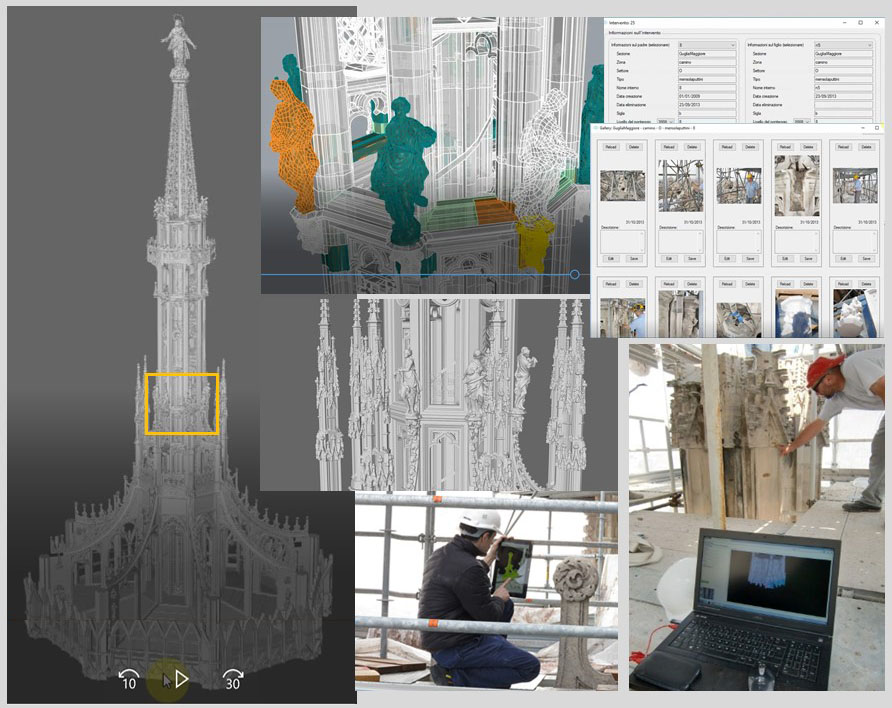
Task: Edit description of fourth top-row Gallery photo
Action: (785, 259)
